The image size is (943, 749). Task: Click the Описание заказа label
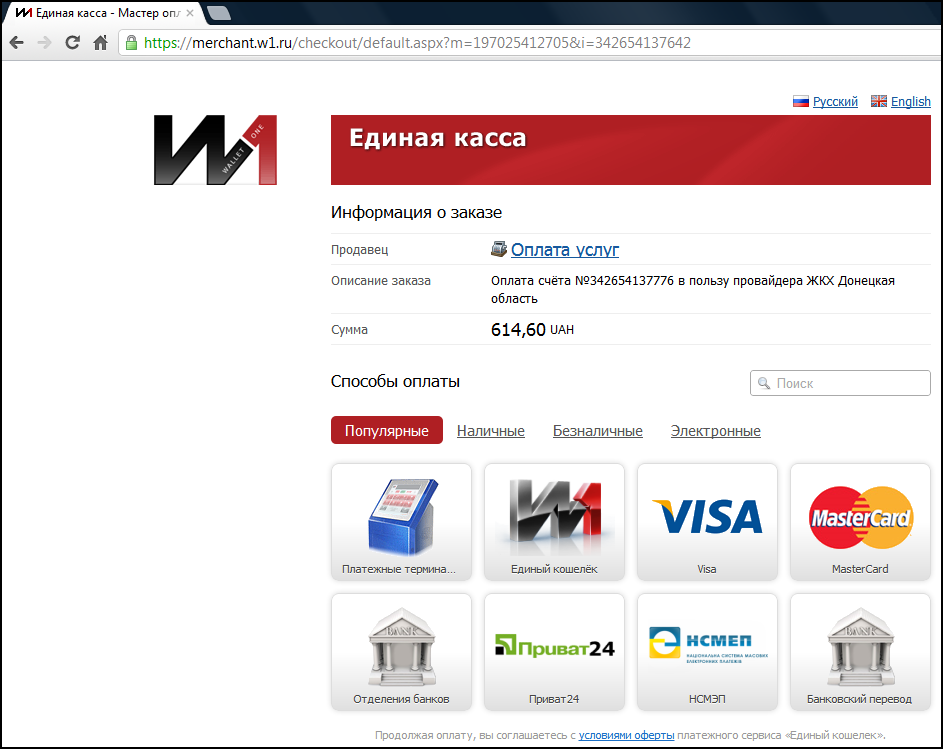(x=381, y=281)
